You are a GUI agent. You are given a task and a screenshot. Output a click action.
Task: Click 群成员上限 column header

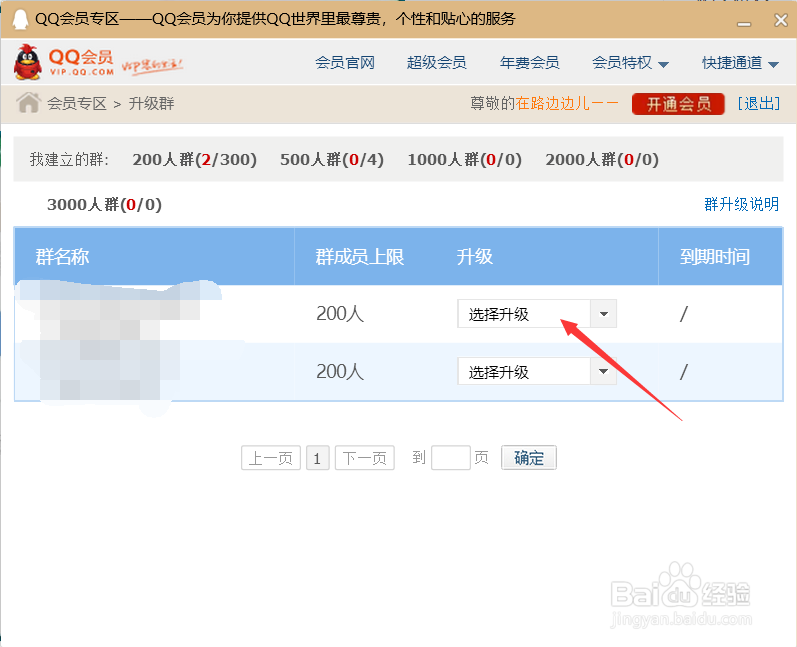[360, 257]
